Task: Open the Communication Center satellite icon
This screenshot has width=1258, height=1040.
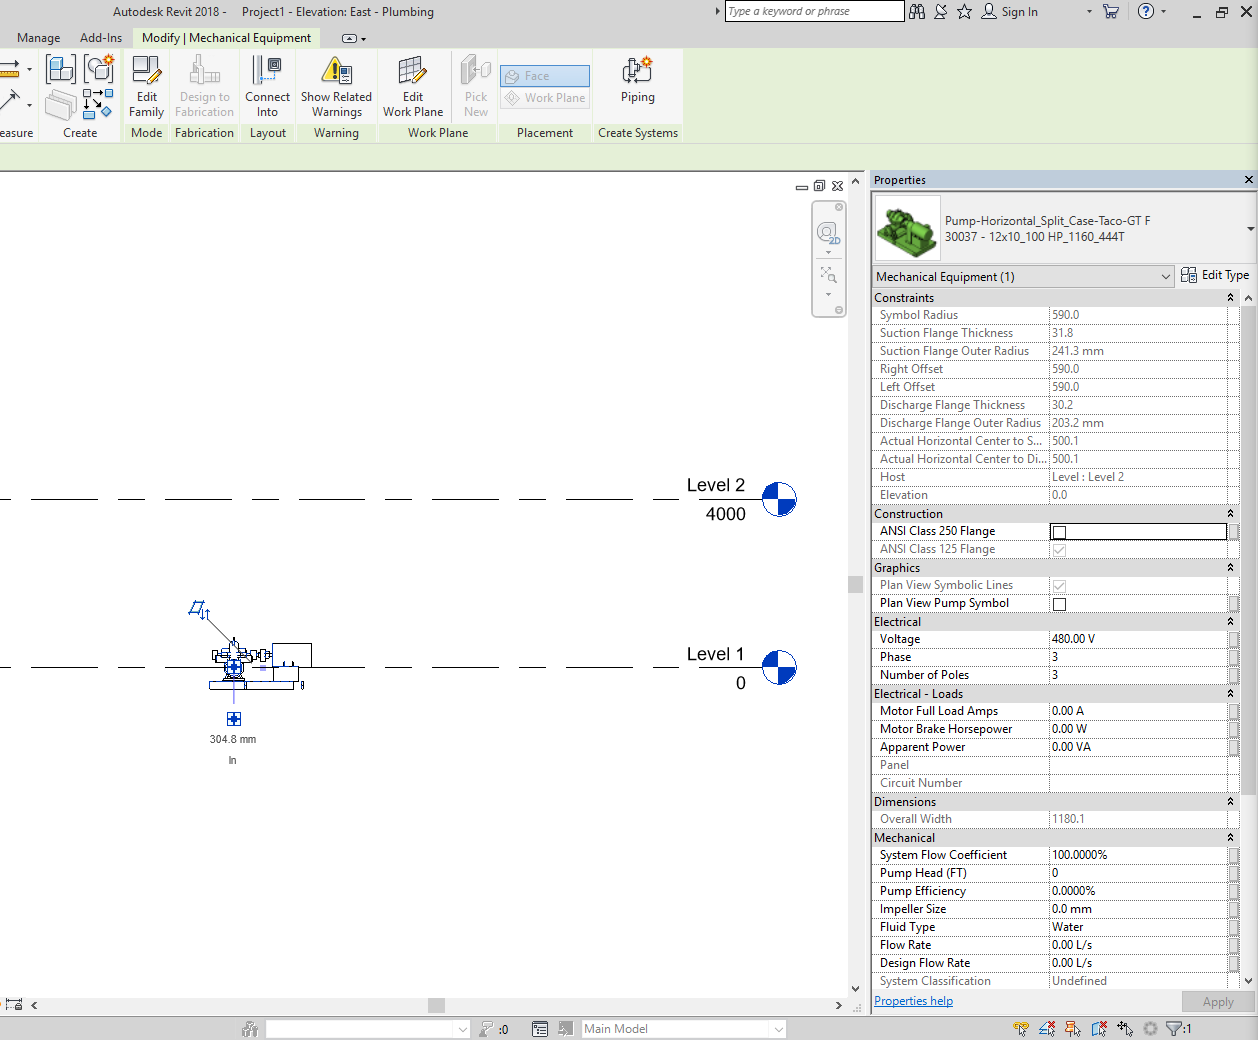Action: point(941,12)
